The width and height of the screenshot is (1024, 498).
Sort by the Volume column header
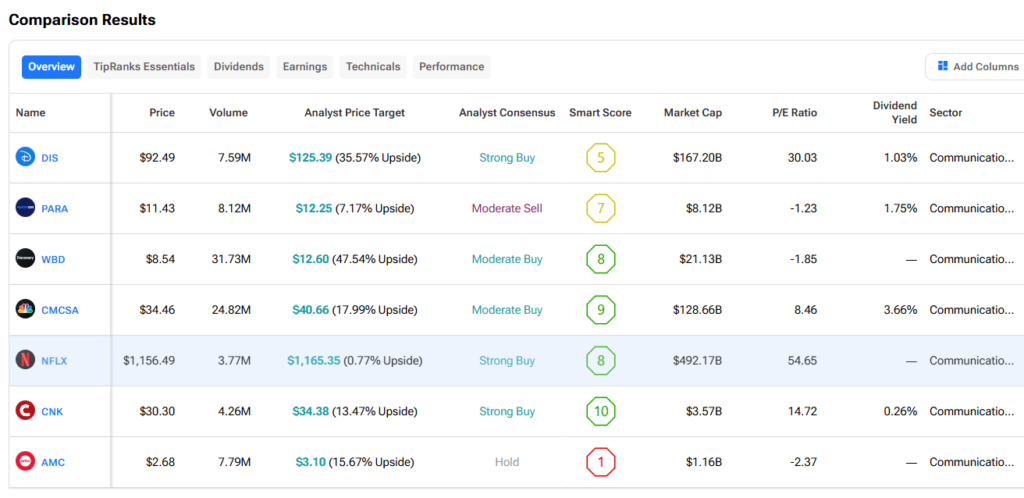pos(229,112)
